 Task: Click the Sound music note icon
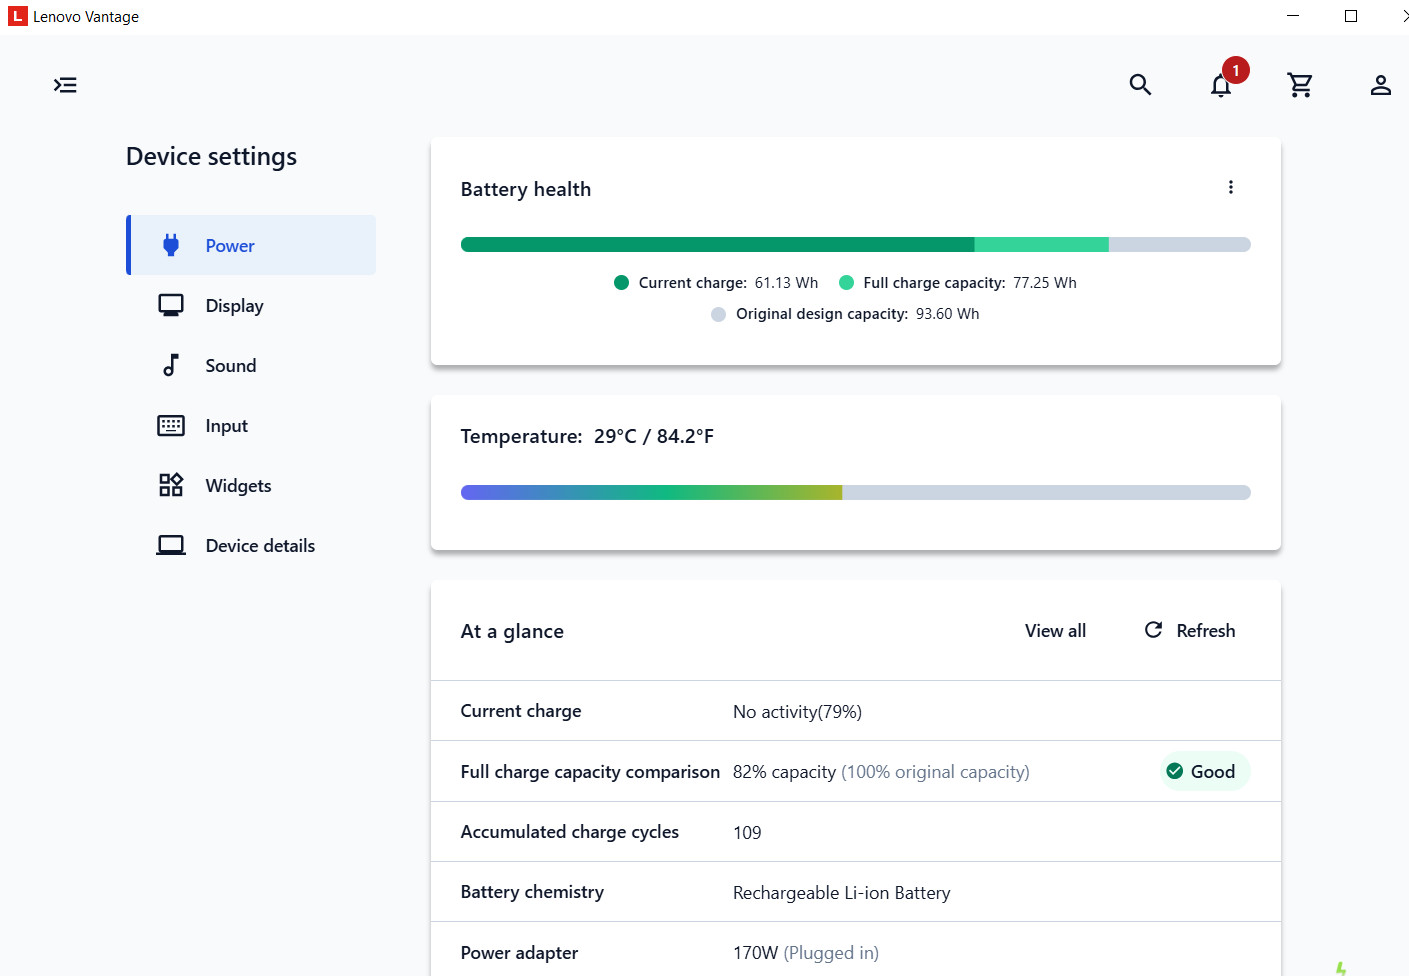coord(171,365)
